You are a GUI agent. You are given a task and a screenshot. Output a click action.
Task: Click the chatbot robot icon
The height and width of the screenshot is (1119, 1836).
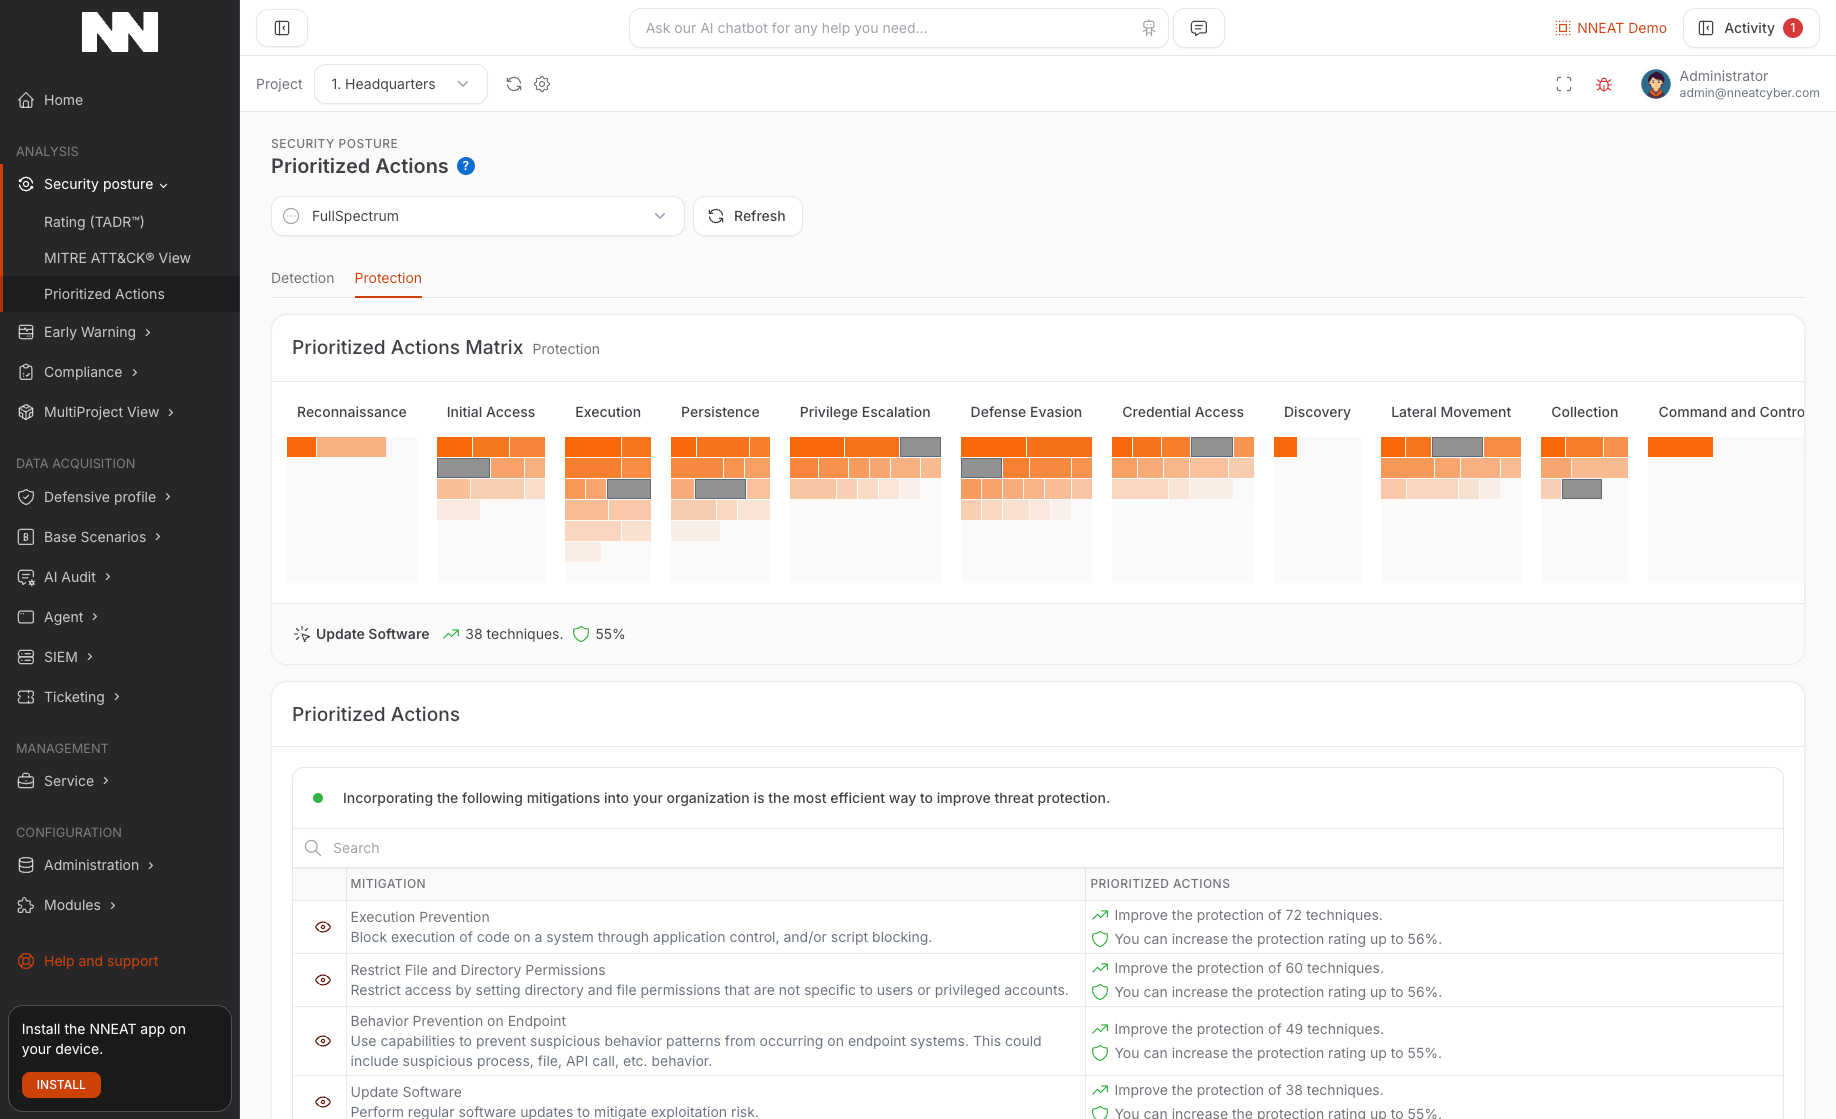click(1148, 28)
